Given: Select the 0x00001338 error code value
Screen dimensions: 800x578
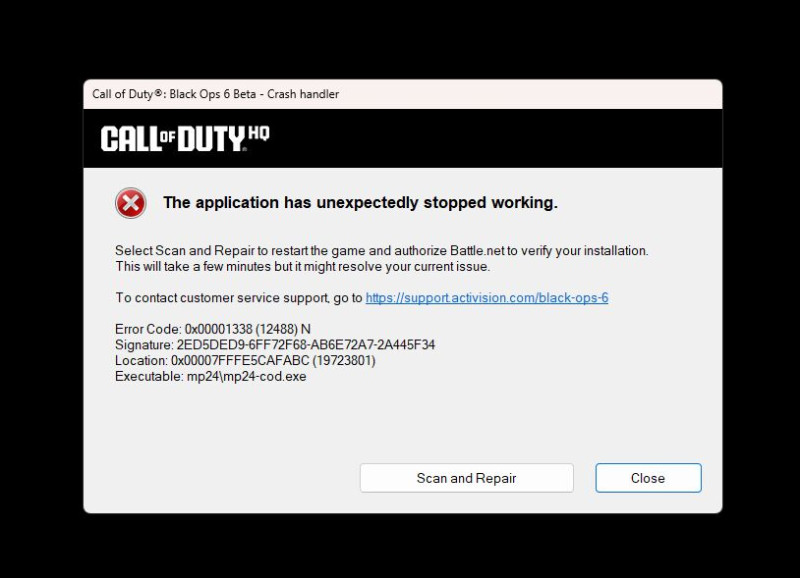Looking at the screenshot, I should (218, 329).
